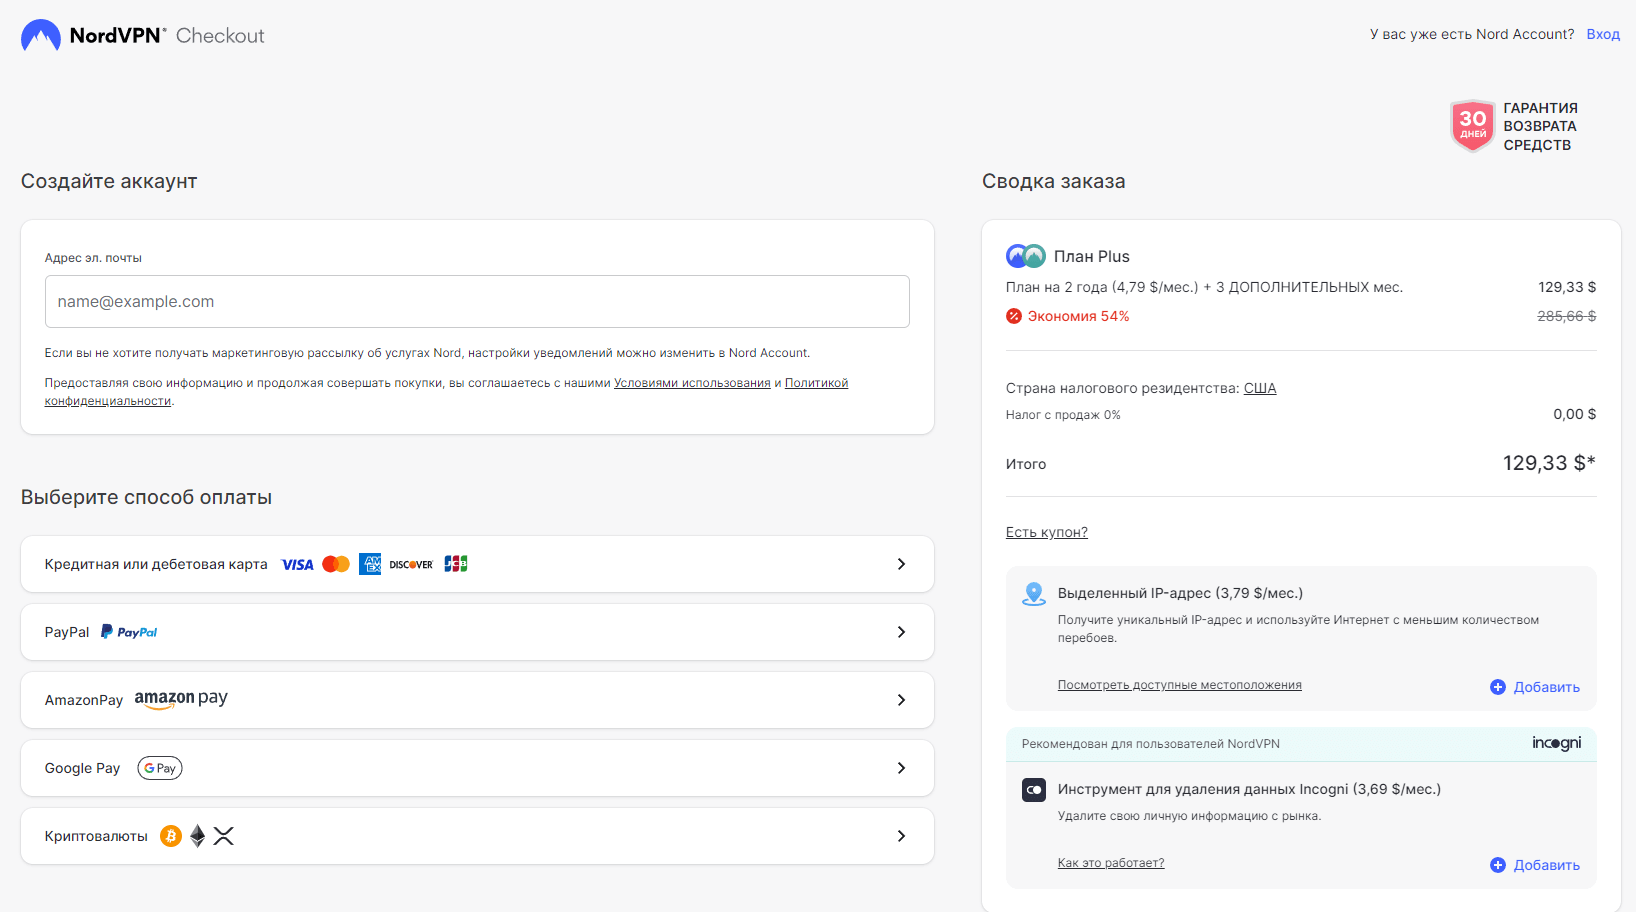
Task: Click the Сводка заказа heading
Action: click(x=1054, y=181)
